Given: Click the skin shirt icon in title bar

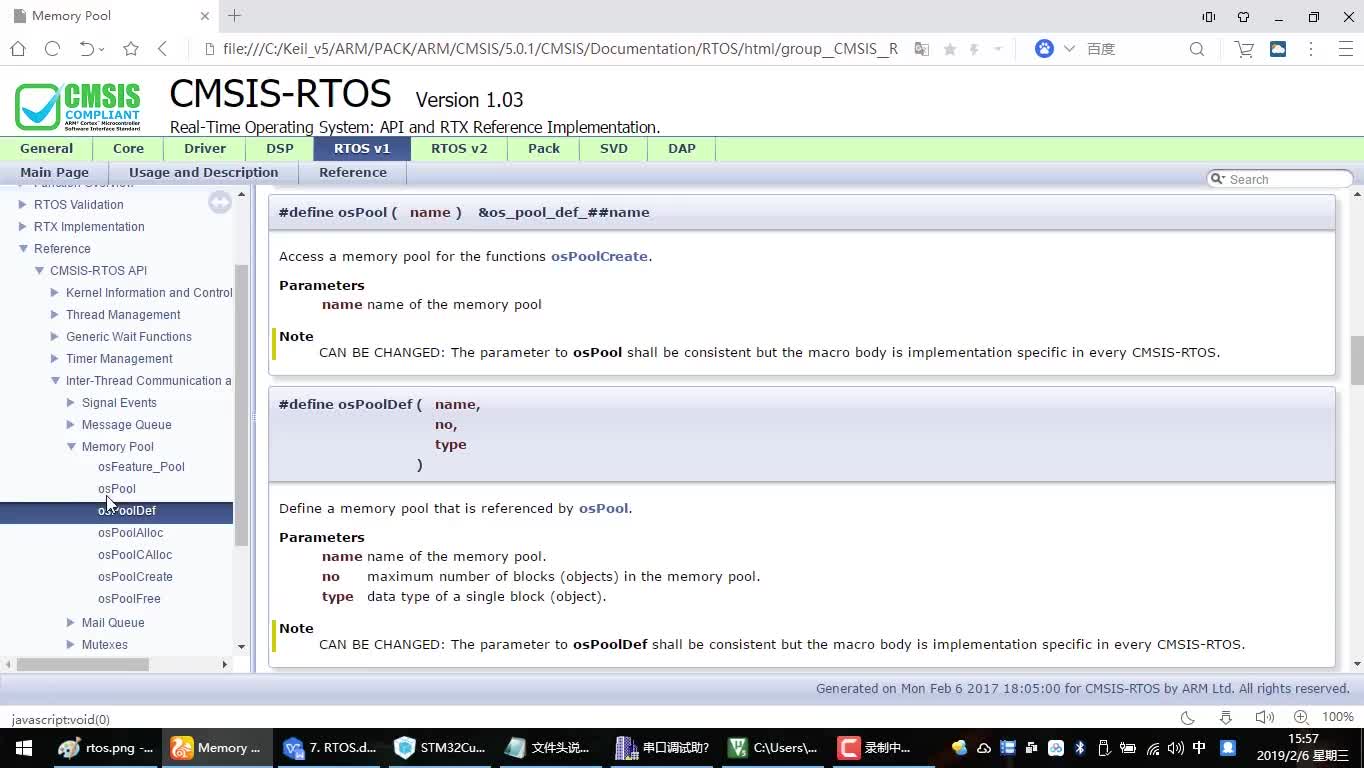Looking at the screenshot, I should point(1243,17).
